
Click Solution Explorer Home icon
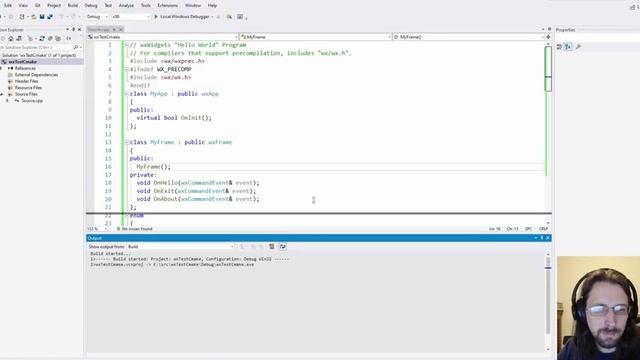click(x=11, y=38)
